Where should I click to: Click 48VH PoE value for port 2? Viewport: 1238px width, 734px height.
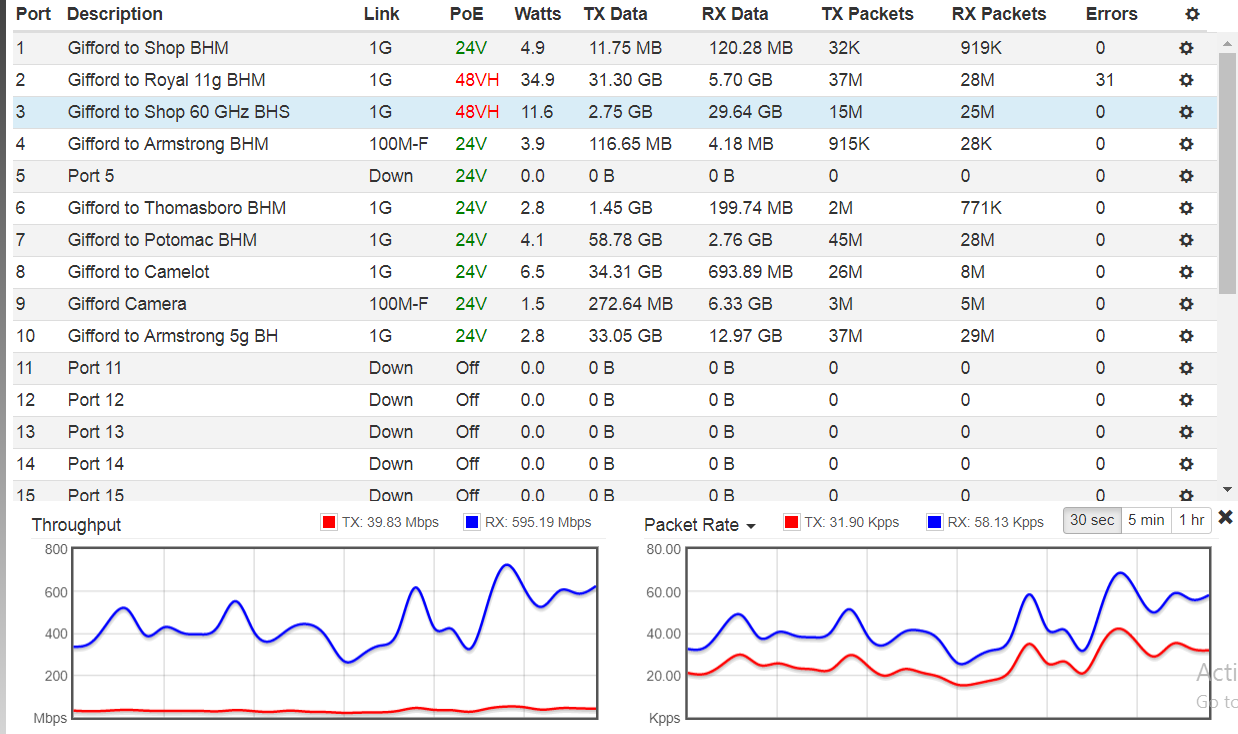tap(476, 80)
